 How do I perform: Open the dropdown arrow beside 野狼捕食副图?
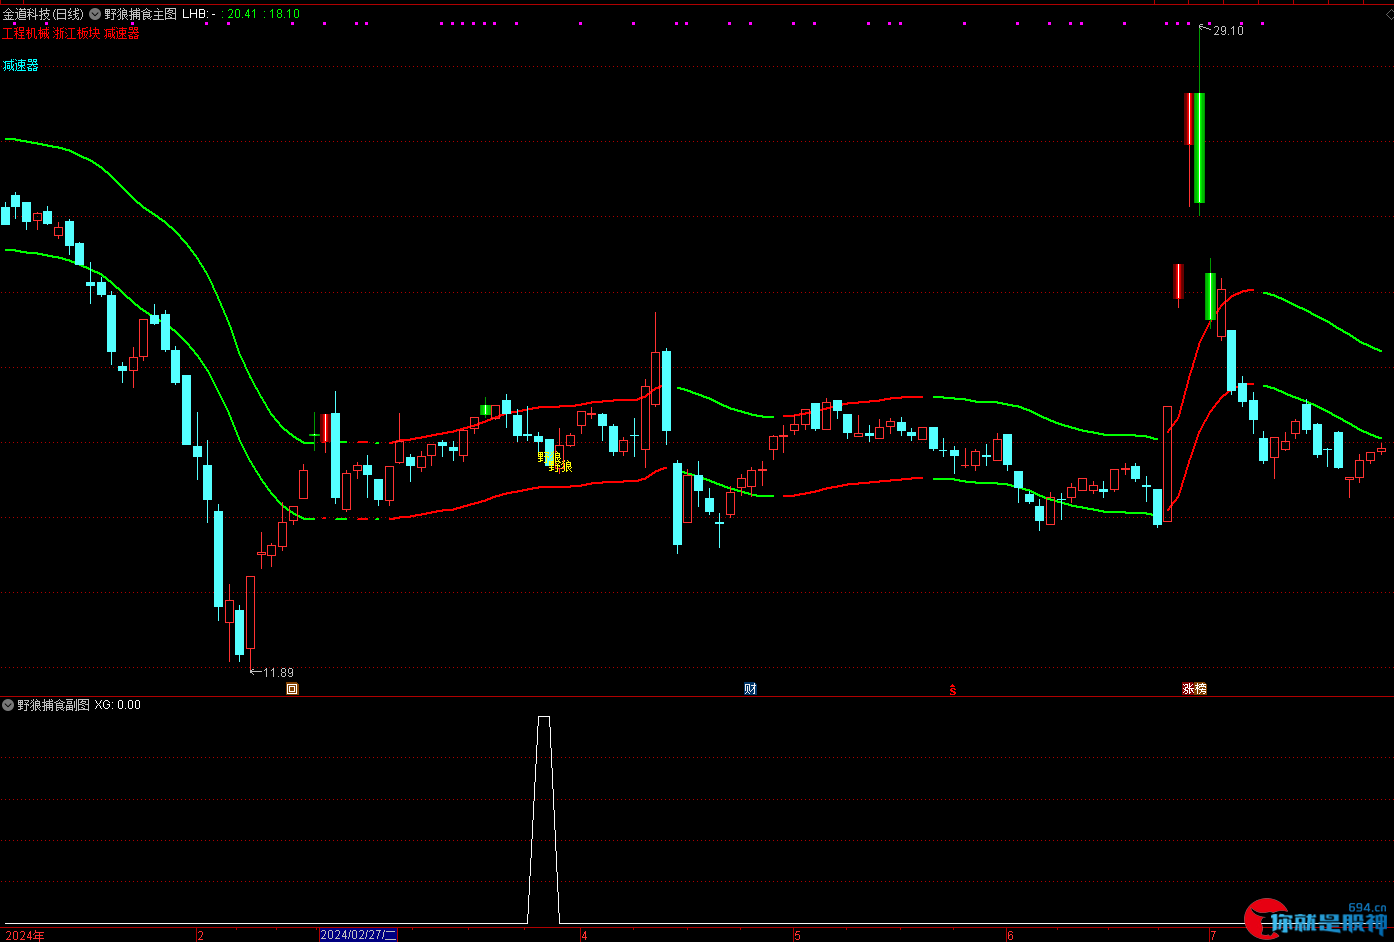click(x=8, y=705)
